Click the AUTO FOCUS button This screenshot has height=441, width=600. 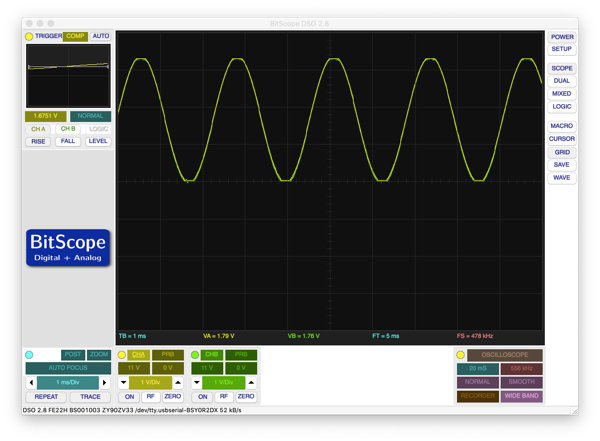click(68, 368)
